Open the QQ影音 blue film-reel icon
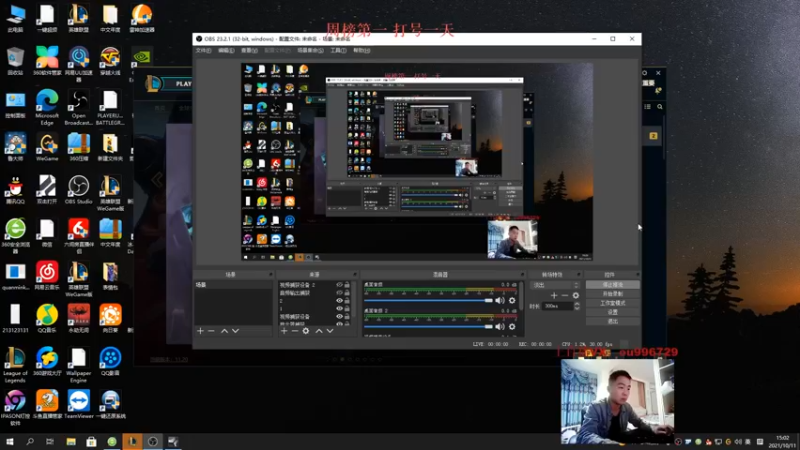The image size is (800, 450). [110, 362]
